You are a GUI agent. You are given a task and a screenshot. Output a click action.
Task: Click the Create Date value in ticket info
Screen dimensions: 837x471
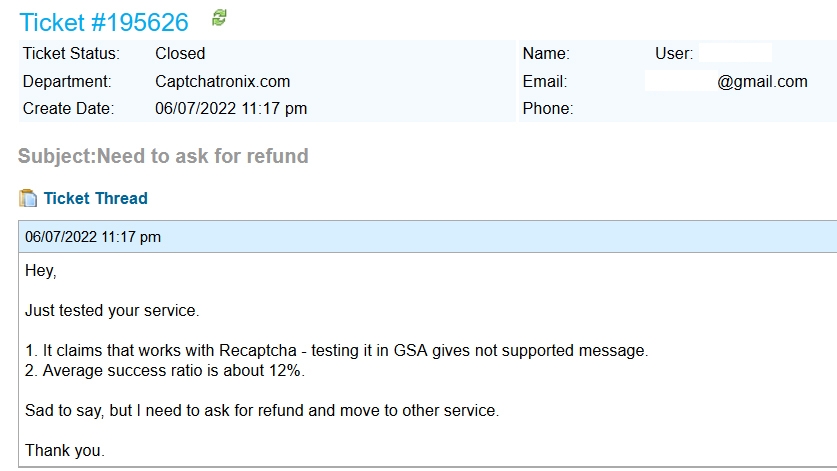coord(231,108)
